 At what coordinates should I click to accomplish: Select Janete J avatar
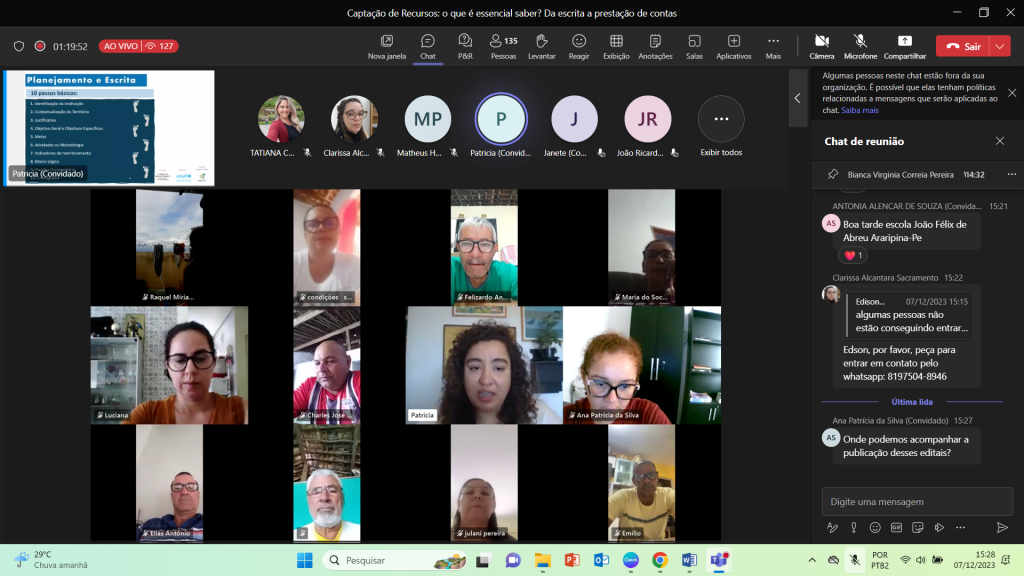point(574,119)
